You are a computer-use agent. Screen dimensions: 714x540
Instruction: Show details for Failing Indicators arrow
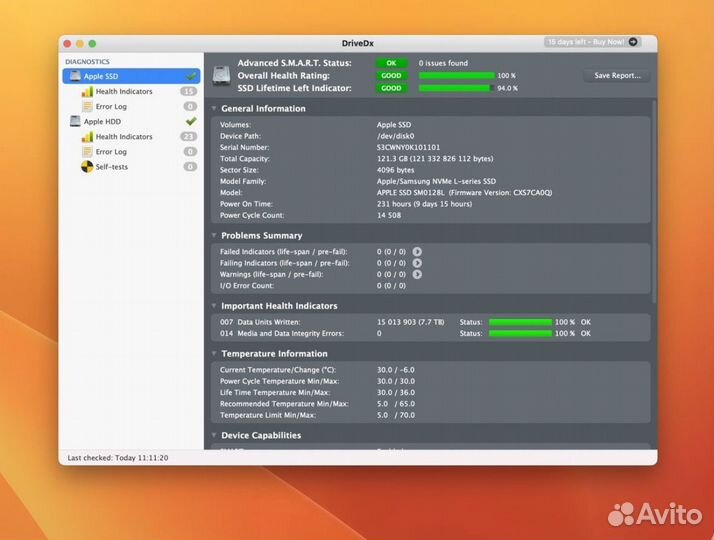click(x=417, y=263)
